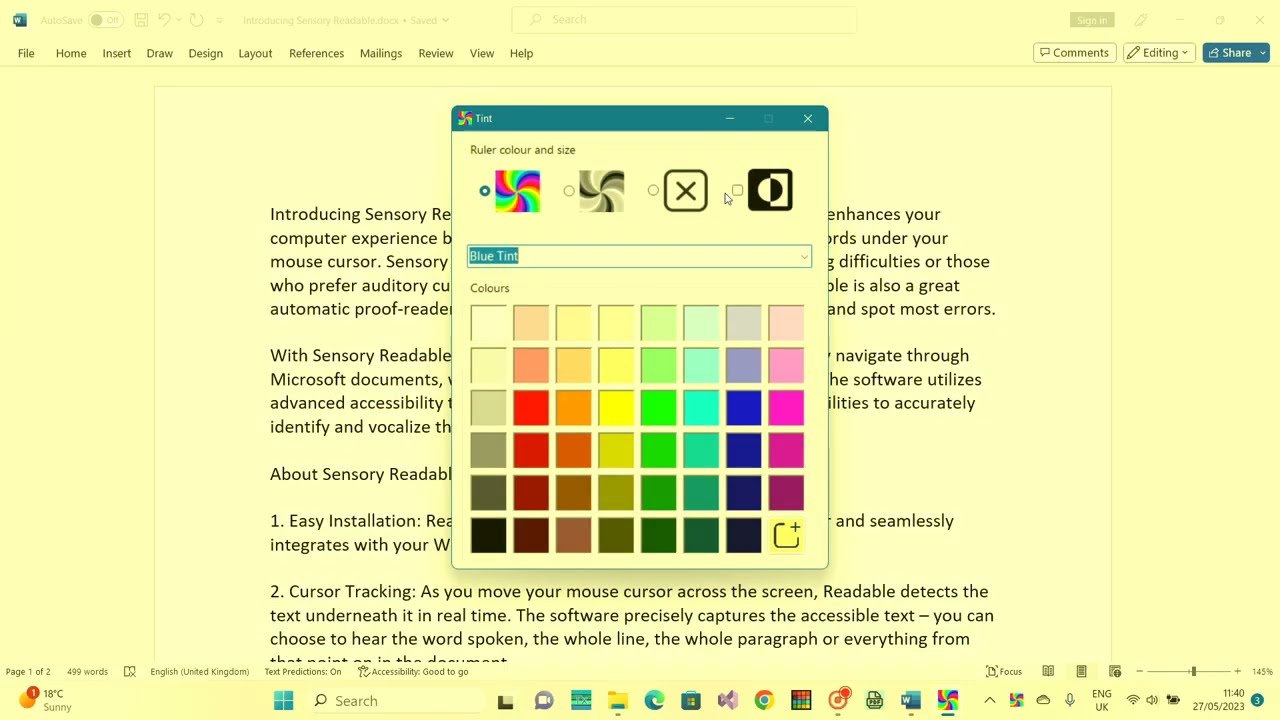Open the colourful grid app on taskbar

coord(801,701)
